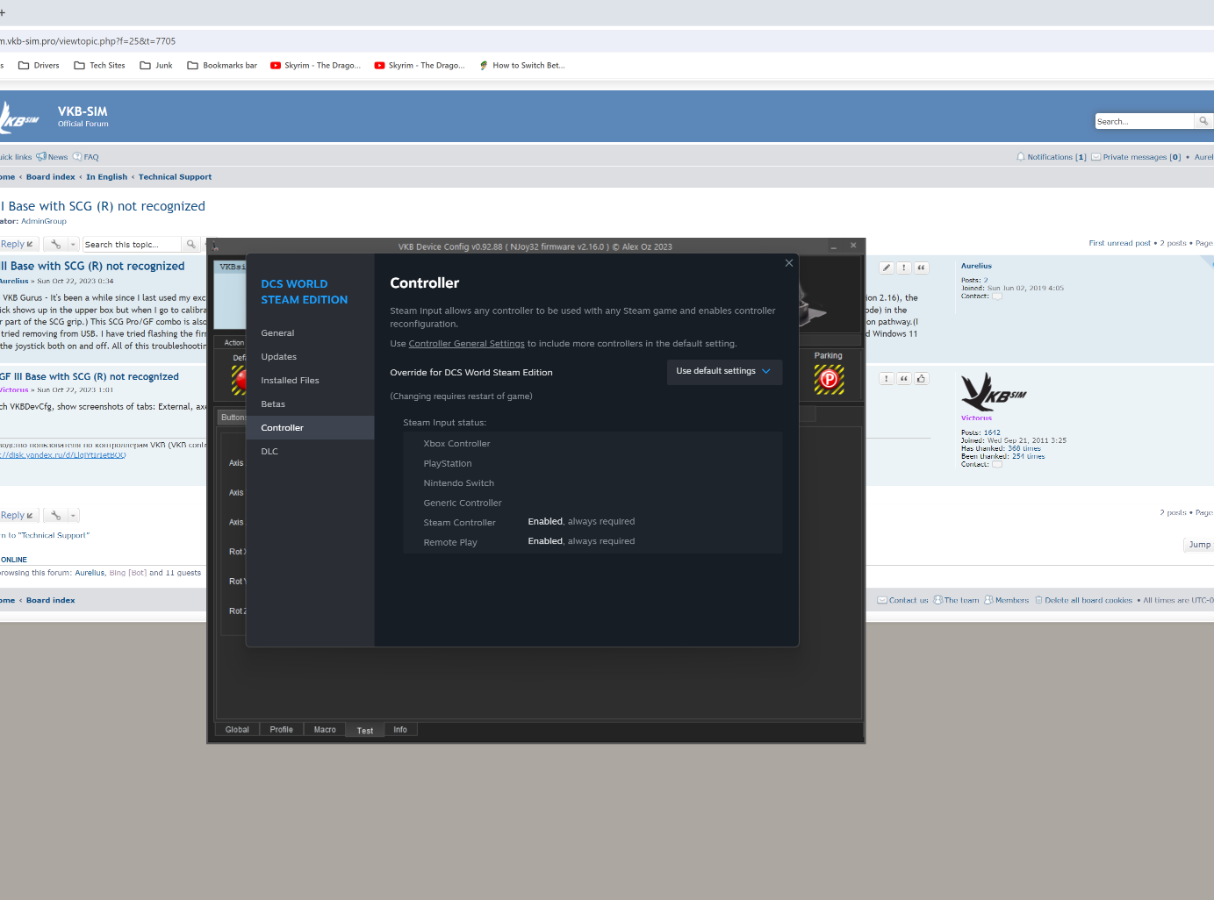1214x900 pixels.
Task: Click the edit post pencil icon
Action: [x=887, y=268]
